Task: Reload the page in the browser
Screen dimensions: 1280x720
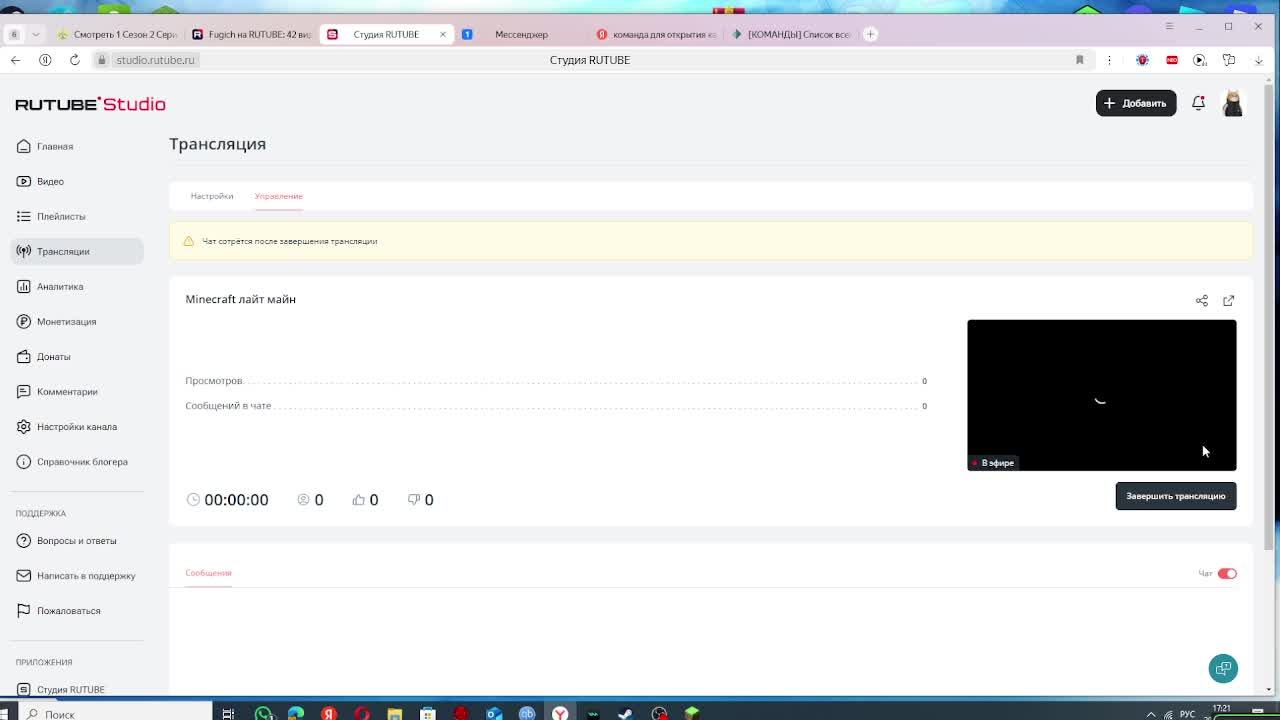Action: pyautogui.click(x=74, y=60)
